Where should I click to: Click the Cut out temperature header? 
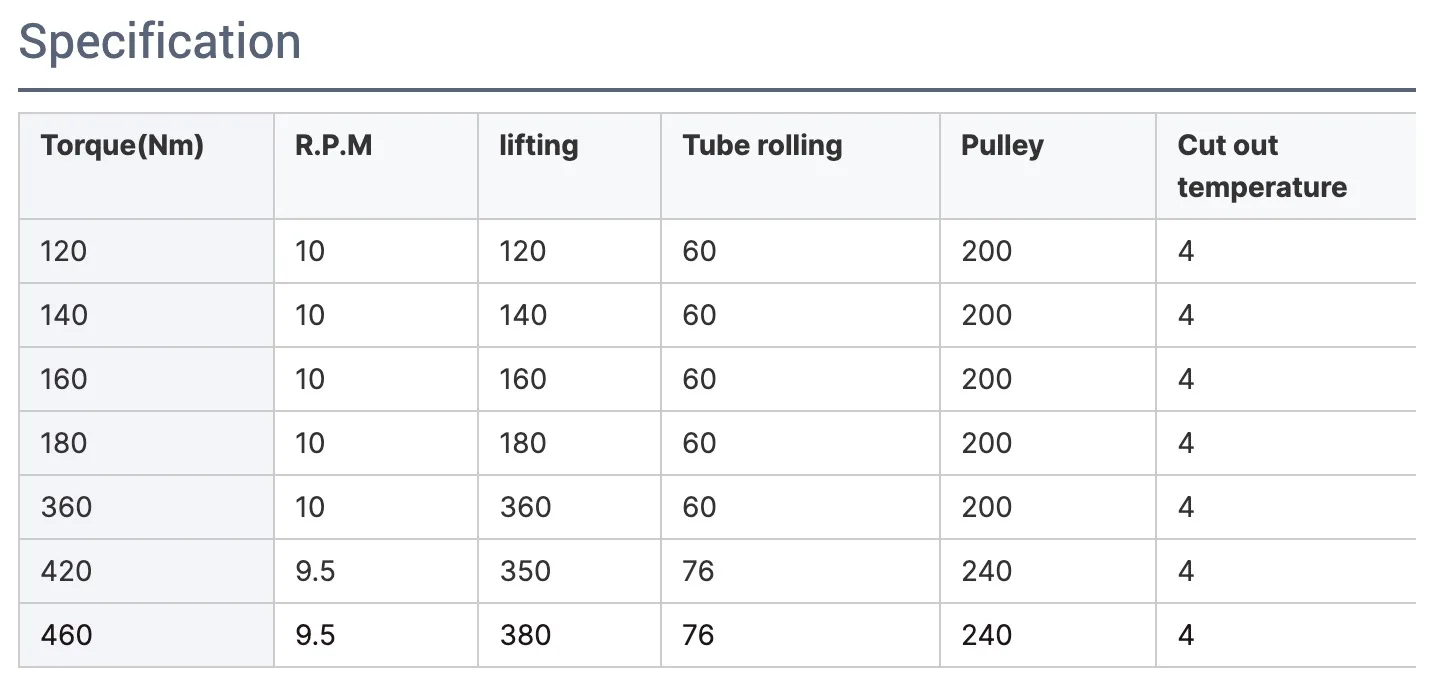1262,166
